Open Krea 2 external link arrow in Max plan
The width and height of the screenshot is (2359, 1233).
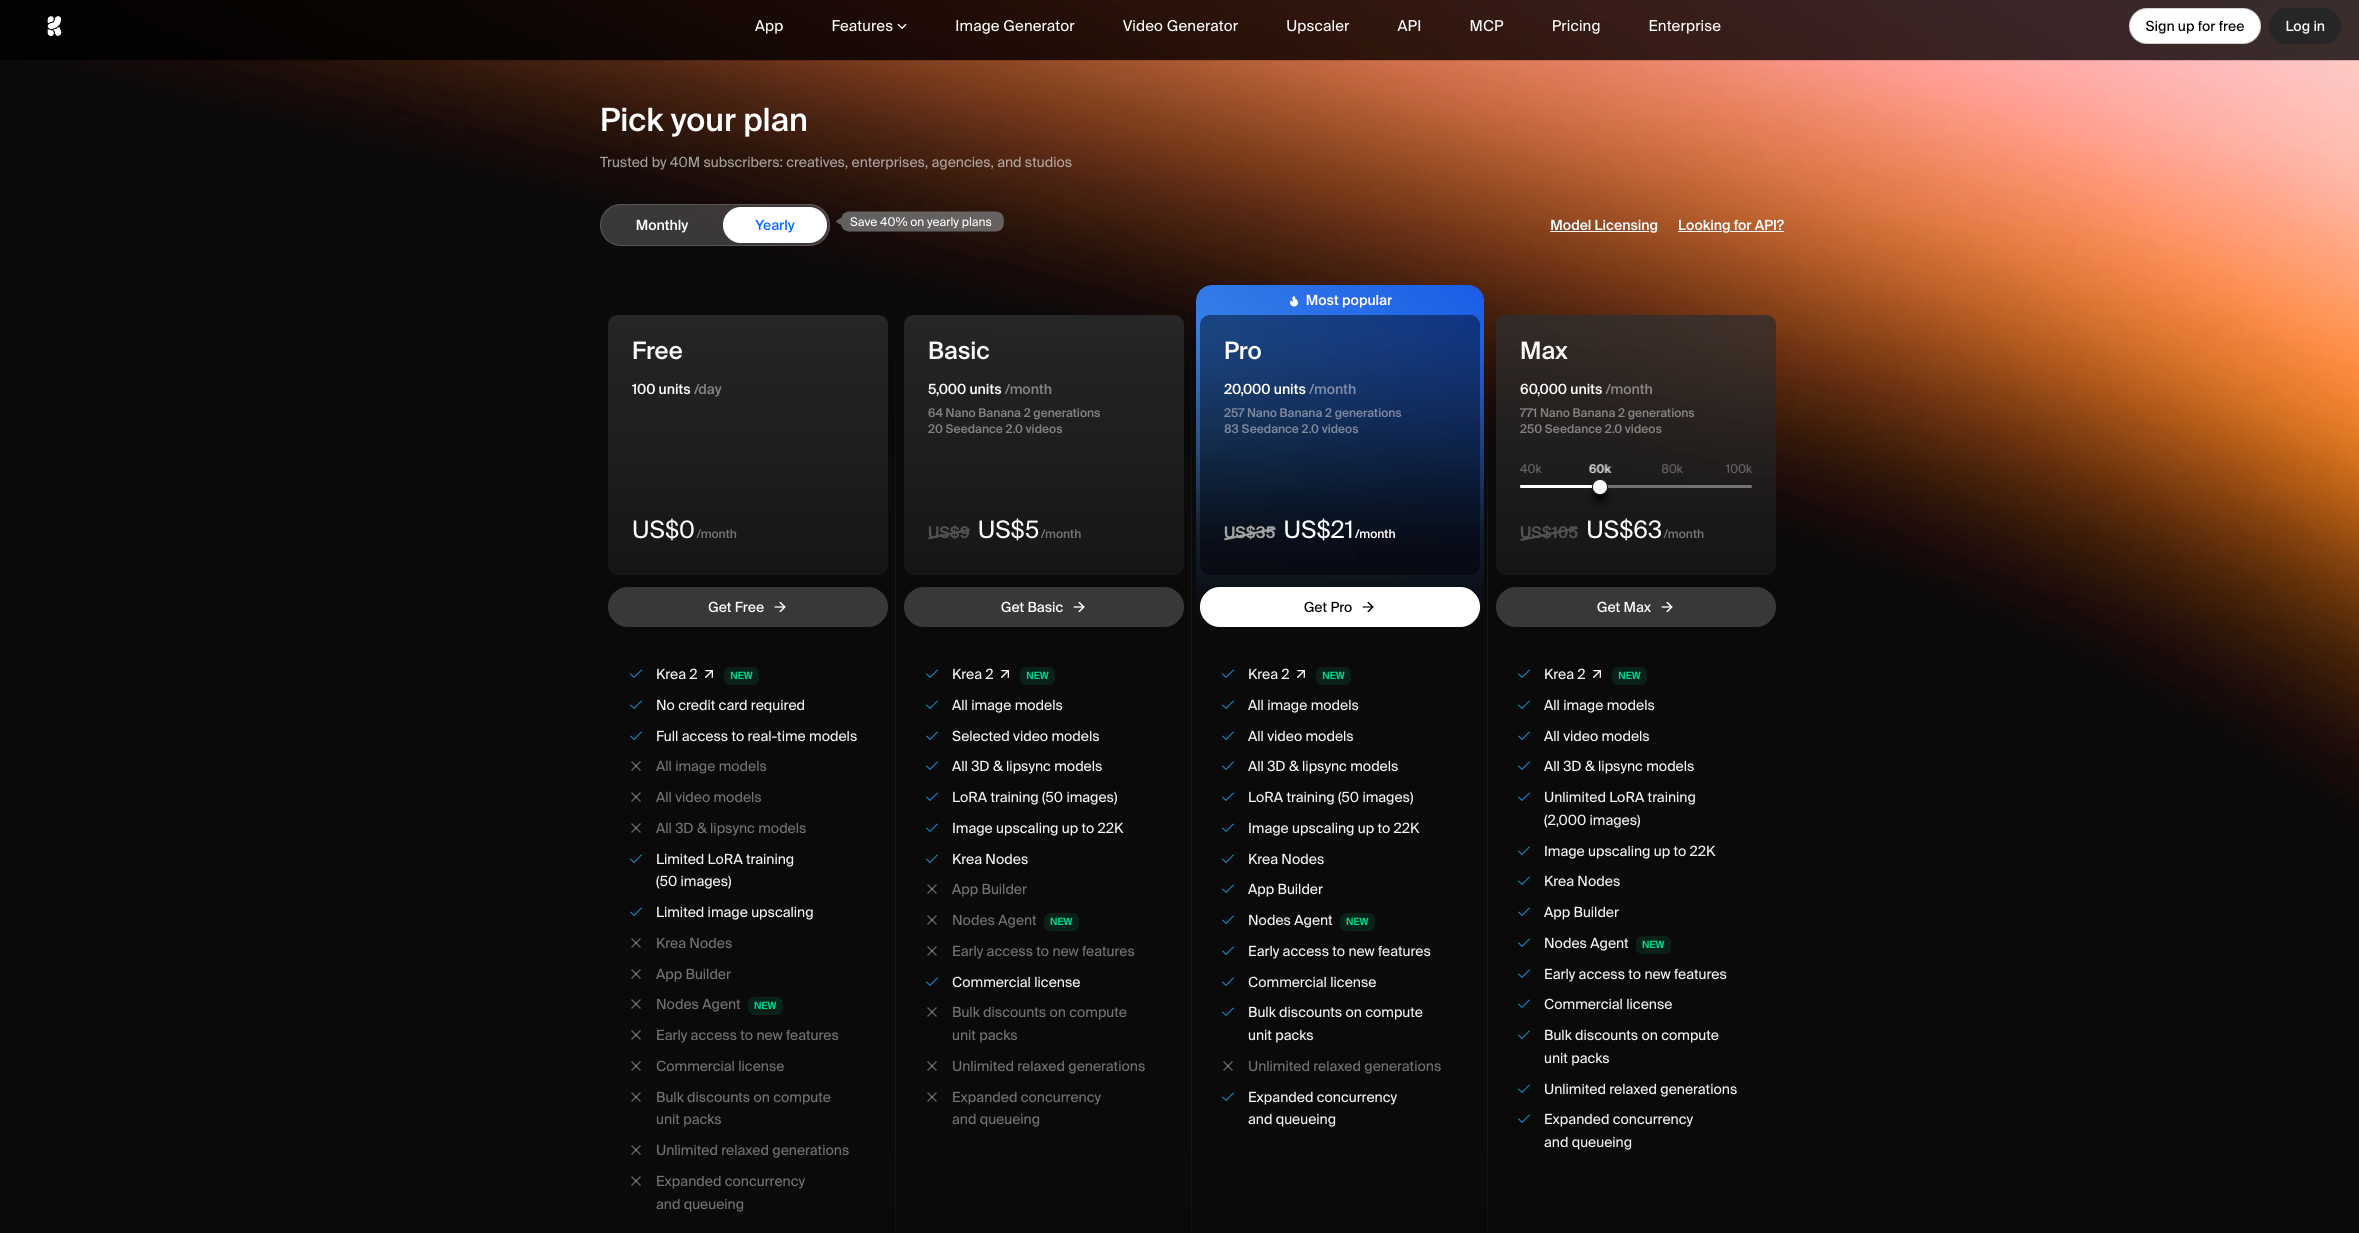[1597, 675]
